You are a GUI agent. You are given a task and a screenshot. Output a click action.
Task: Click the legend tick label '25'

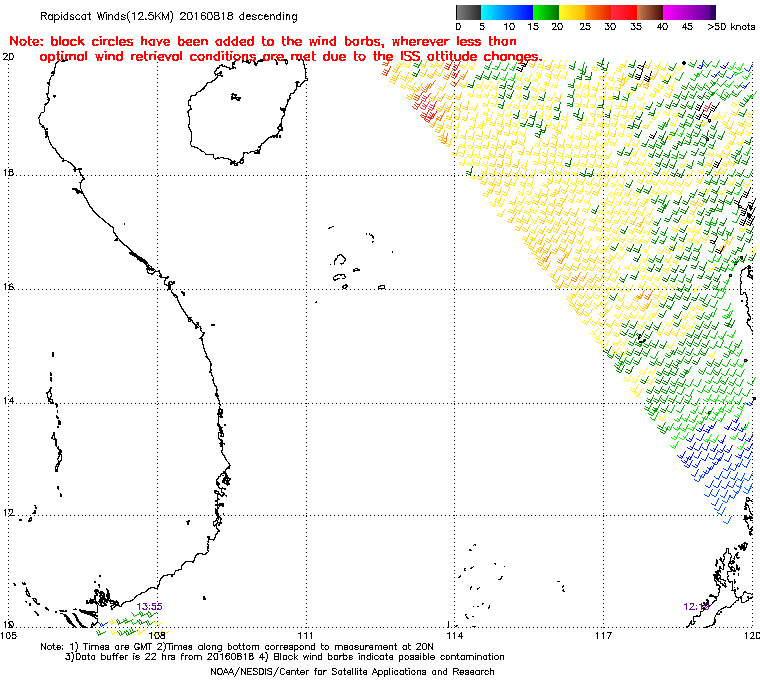pos(585,27)
